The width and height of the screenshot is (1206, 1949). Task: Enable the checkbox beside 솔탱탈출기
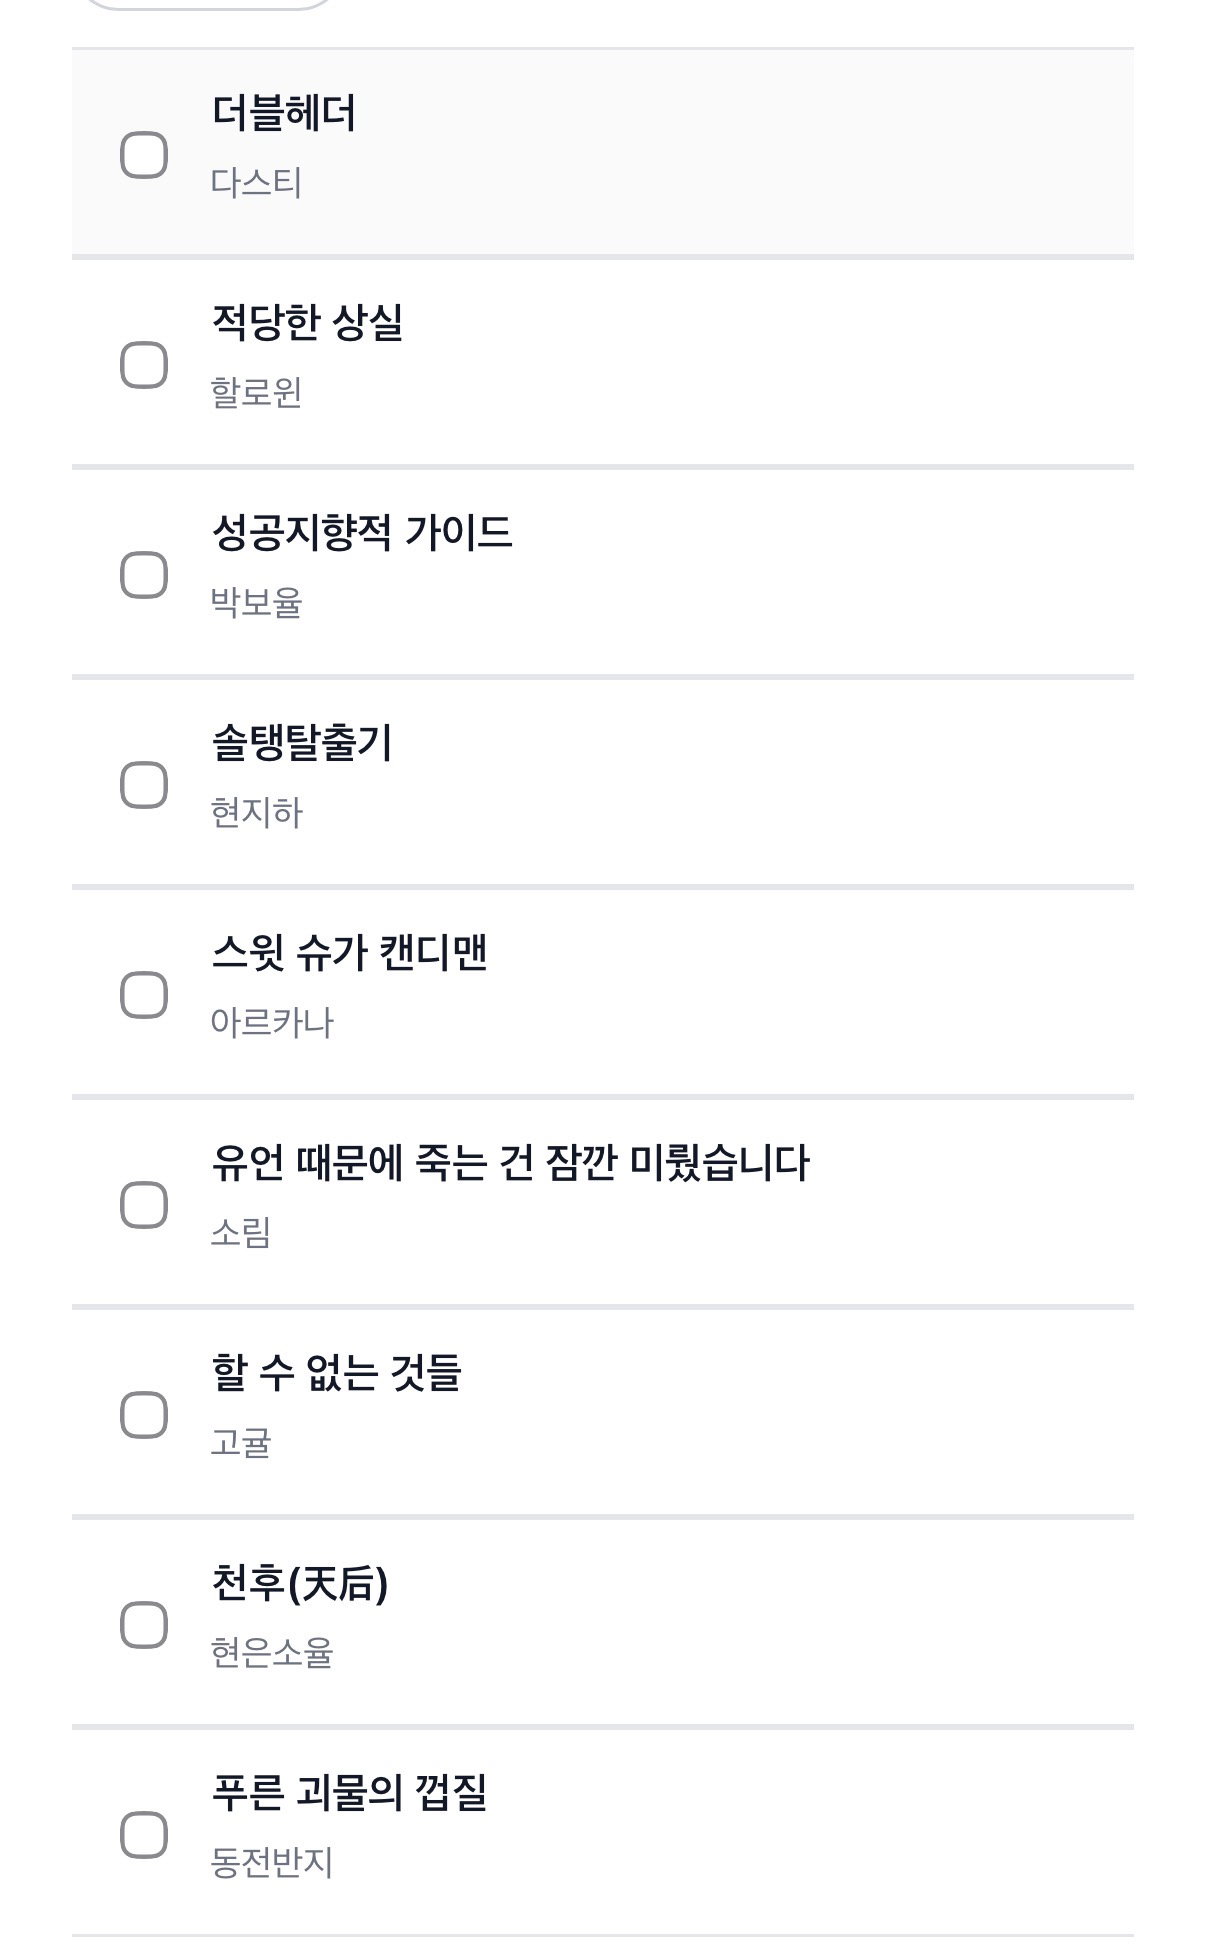coord(144,785)
